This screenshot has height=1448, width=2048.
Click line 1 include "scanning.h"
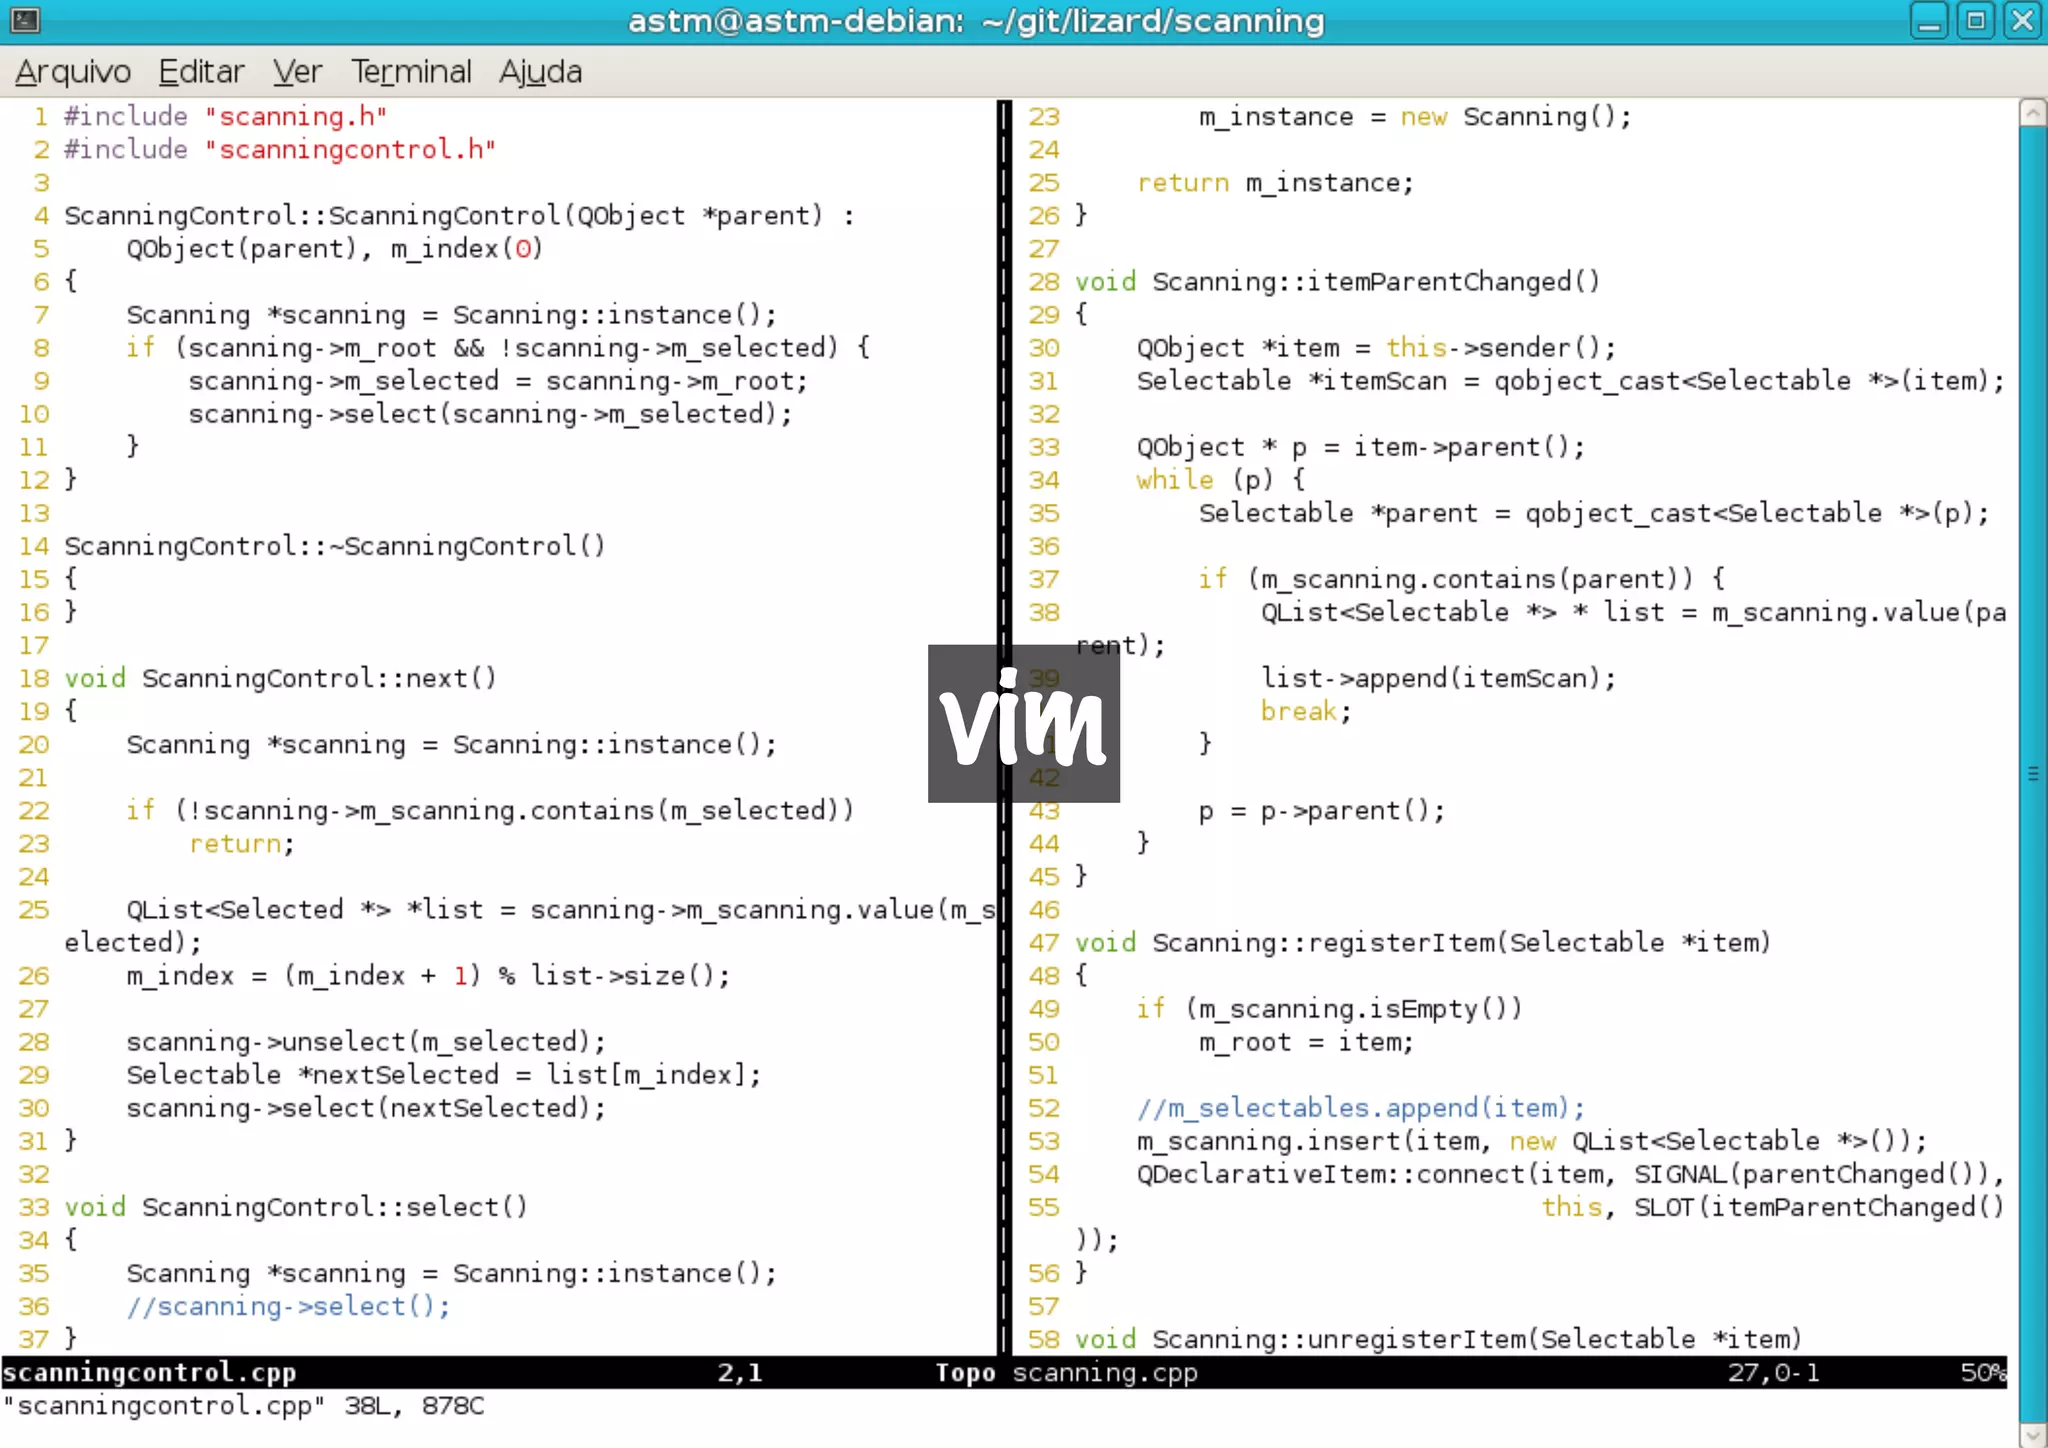click(226, 117)
